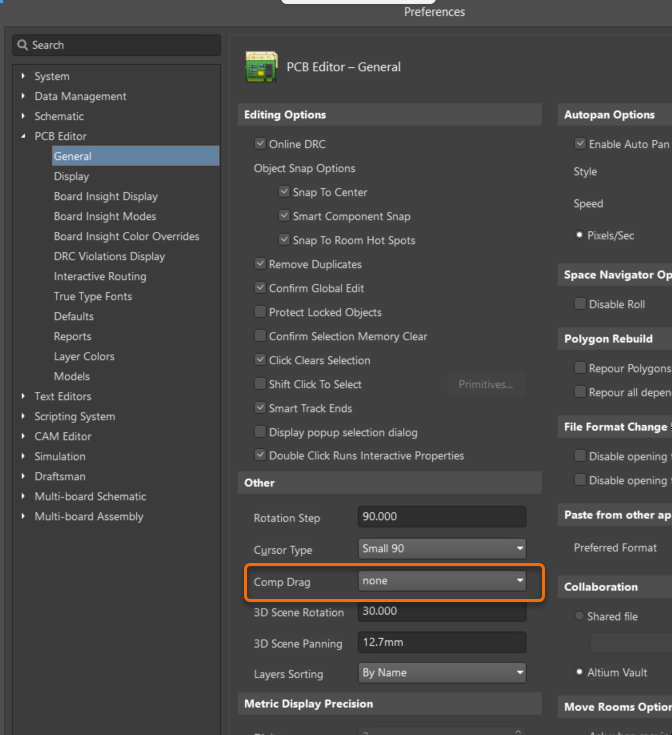Toggle the Online DRC checkbox

(x=261, y=144)
